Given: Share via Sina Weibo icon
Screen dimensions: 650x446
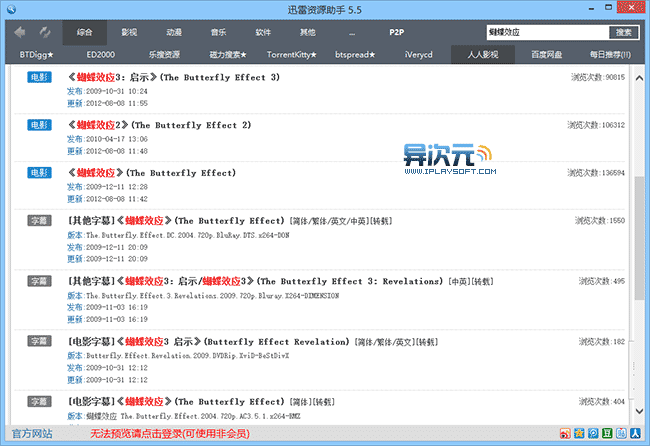Looking at the screenshot, I should tap(565, 434).
